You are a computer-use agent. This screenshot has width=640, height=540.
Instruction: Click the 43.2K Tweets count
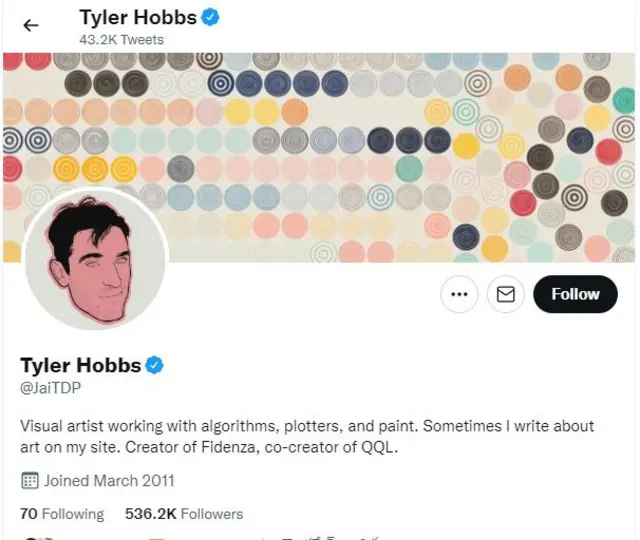pos(121,40)
